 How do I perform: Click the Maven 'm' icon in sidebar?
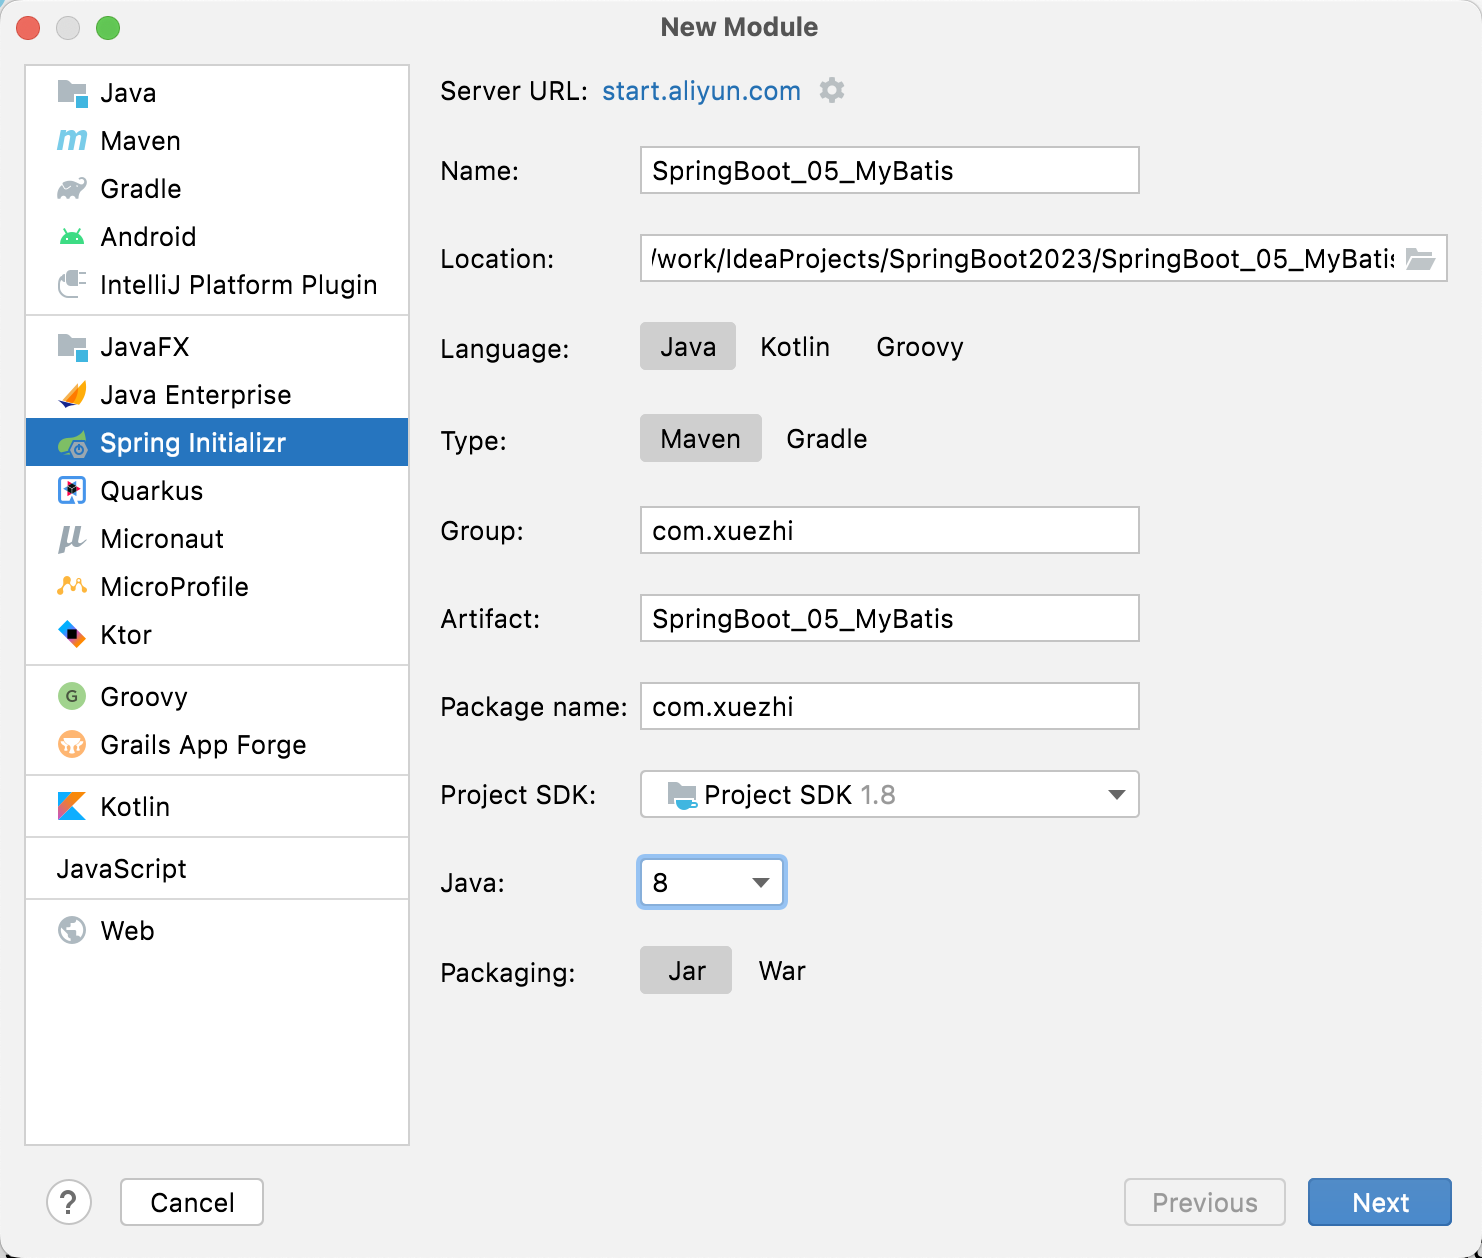[x=72, y=141]
